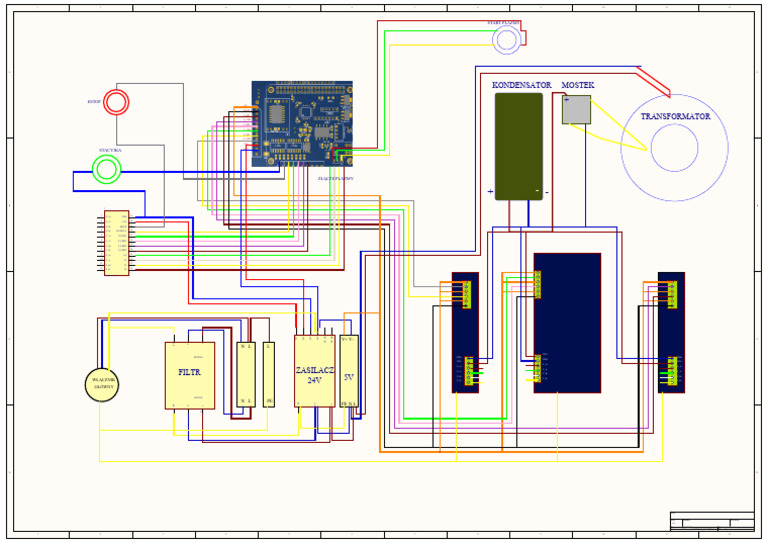
Task: Click the red ESTOP button symbol
Action: tap(116, 102)
